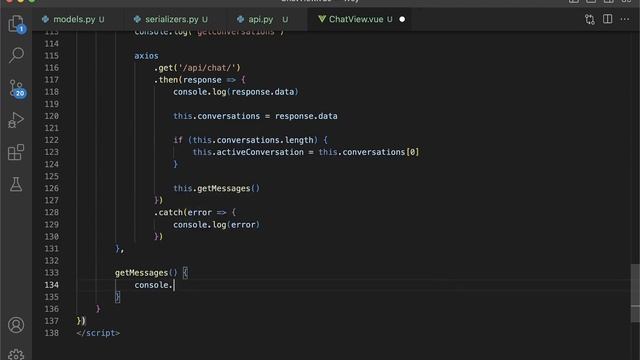Click line number 133
The width and height of the screenshot is (640, 360).
coord(52,273)
